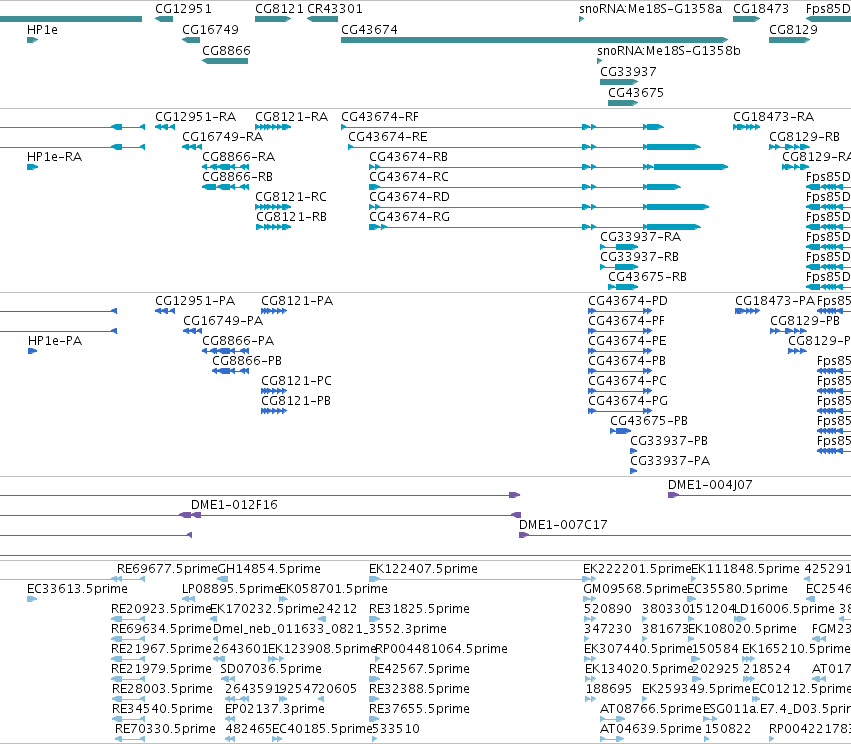Viewport: 851px width, 744px height.
Task: Open the snoRNA:Me18S-G1358b feature
Action: point(599,61)
